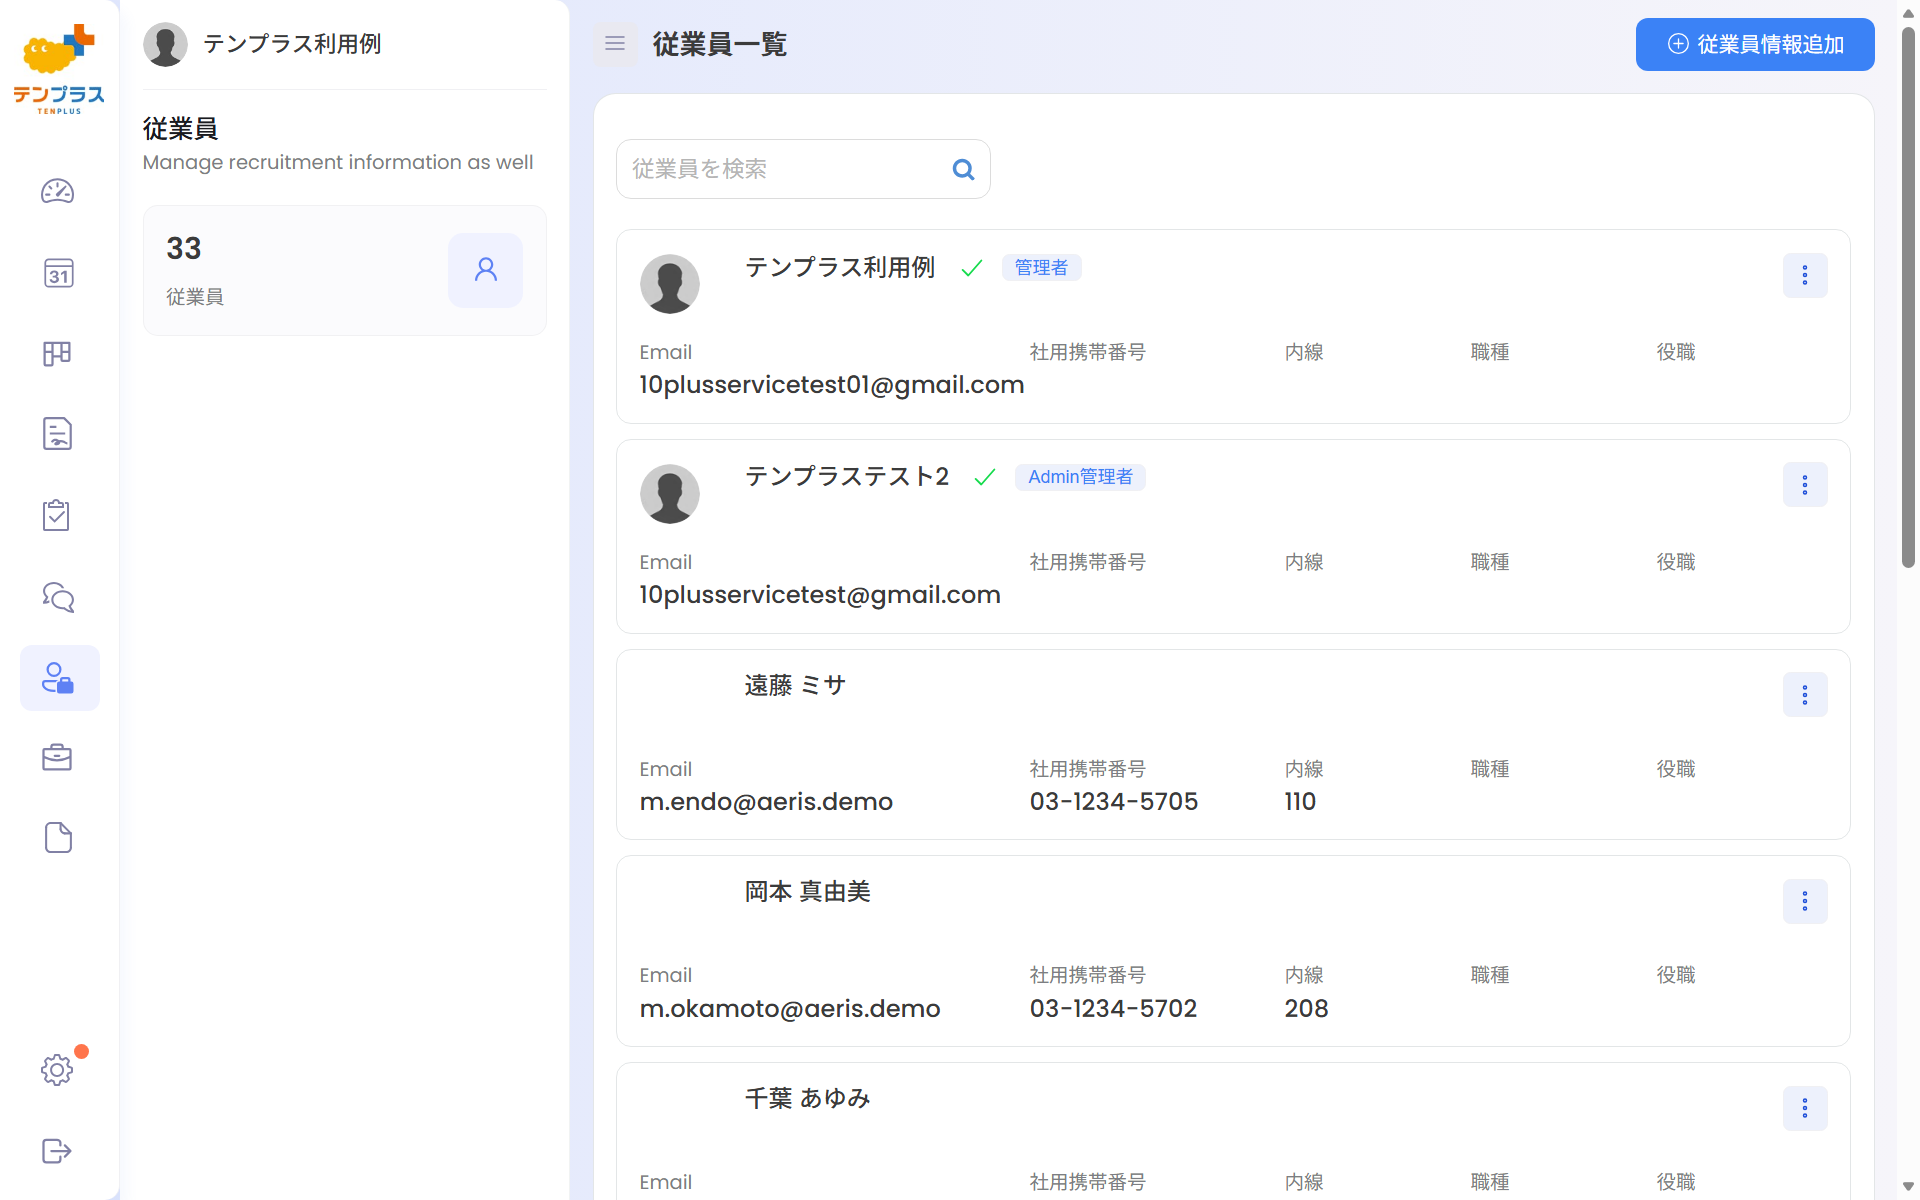Click the Admin管理者 badge

point(1080,477)
